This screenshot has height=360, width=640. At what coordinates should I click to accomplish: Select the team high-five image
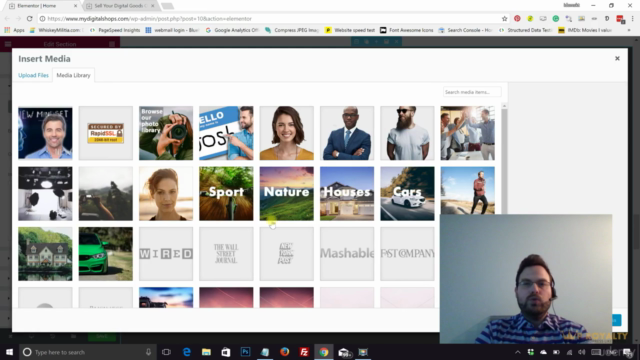[x=467, y=133]
